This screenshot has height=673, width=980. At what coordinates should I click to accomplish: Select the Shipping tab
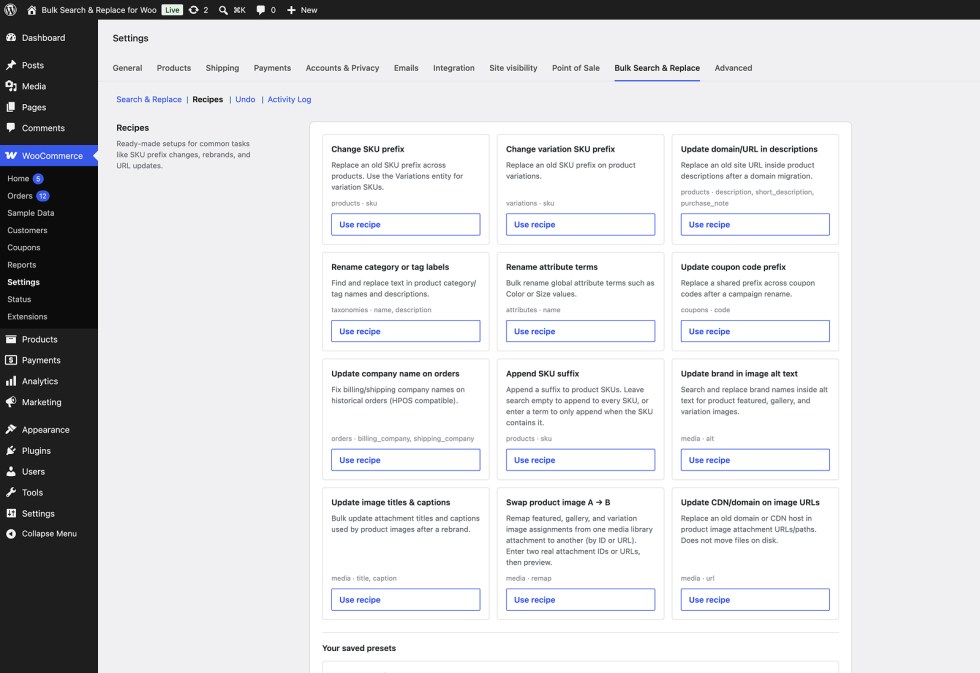click(222, 68)
